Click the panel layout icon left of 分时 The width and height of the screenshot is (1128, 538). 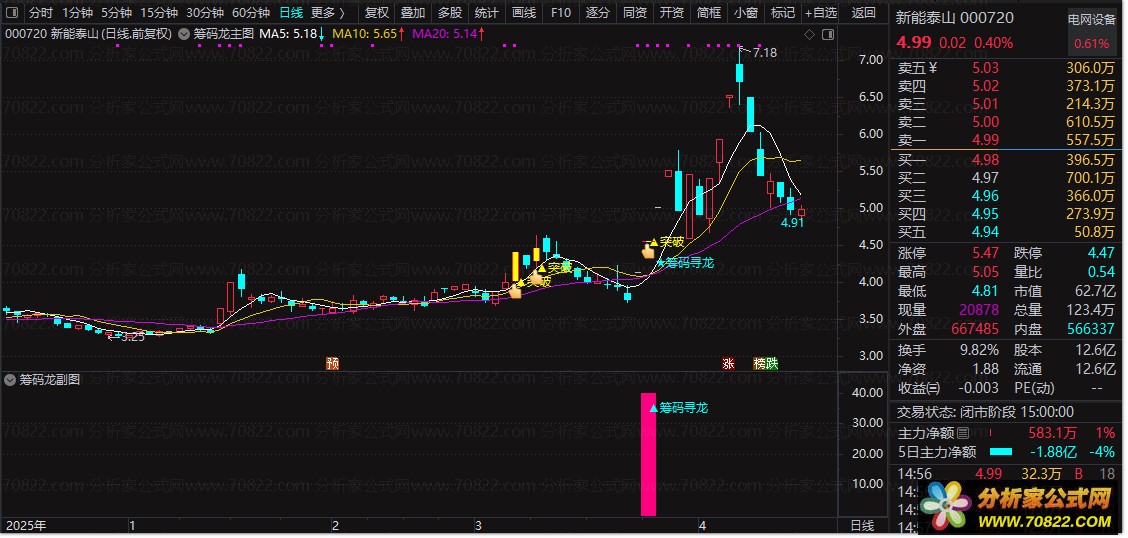[12, 12]
